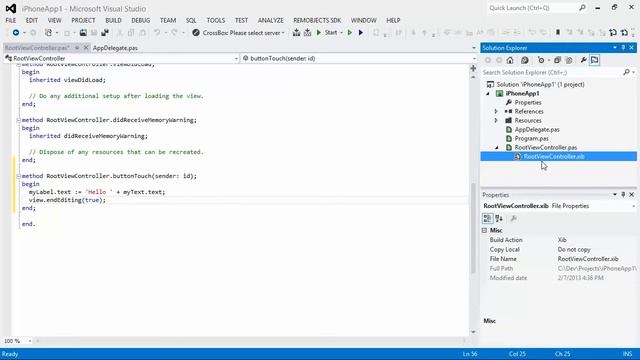The image size is (640, 360).
Task: Click the Categorized view icon in Properties
Action: (487, 218)
